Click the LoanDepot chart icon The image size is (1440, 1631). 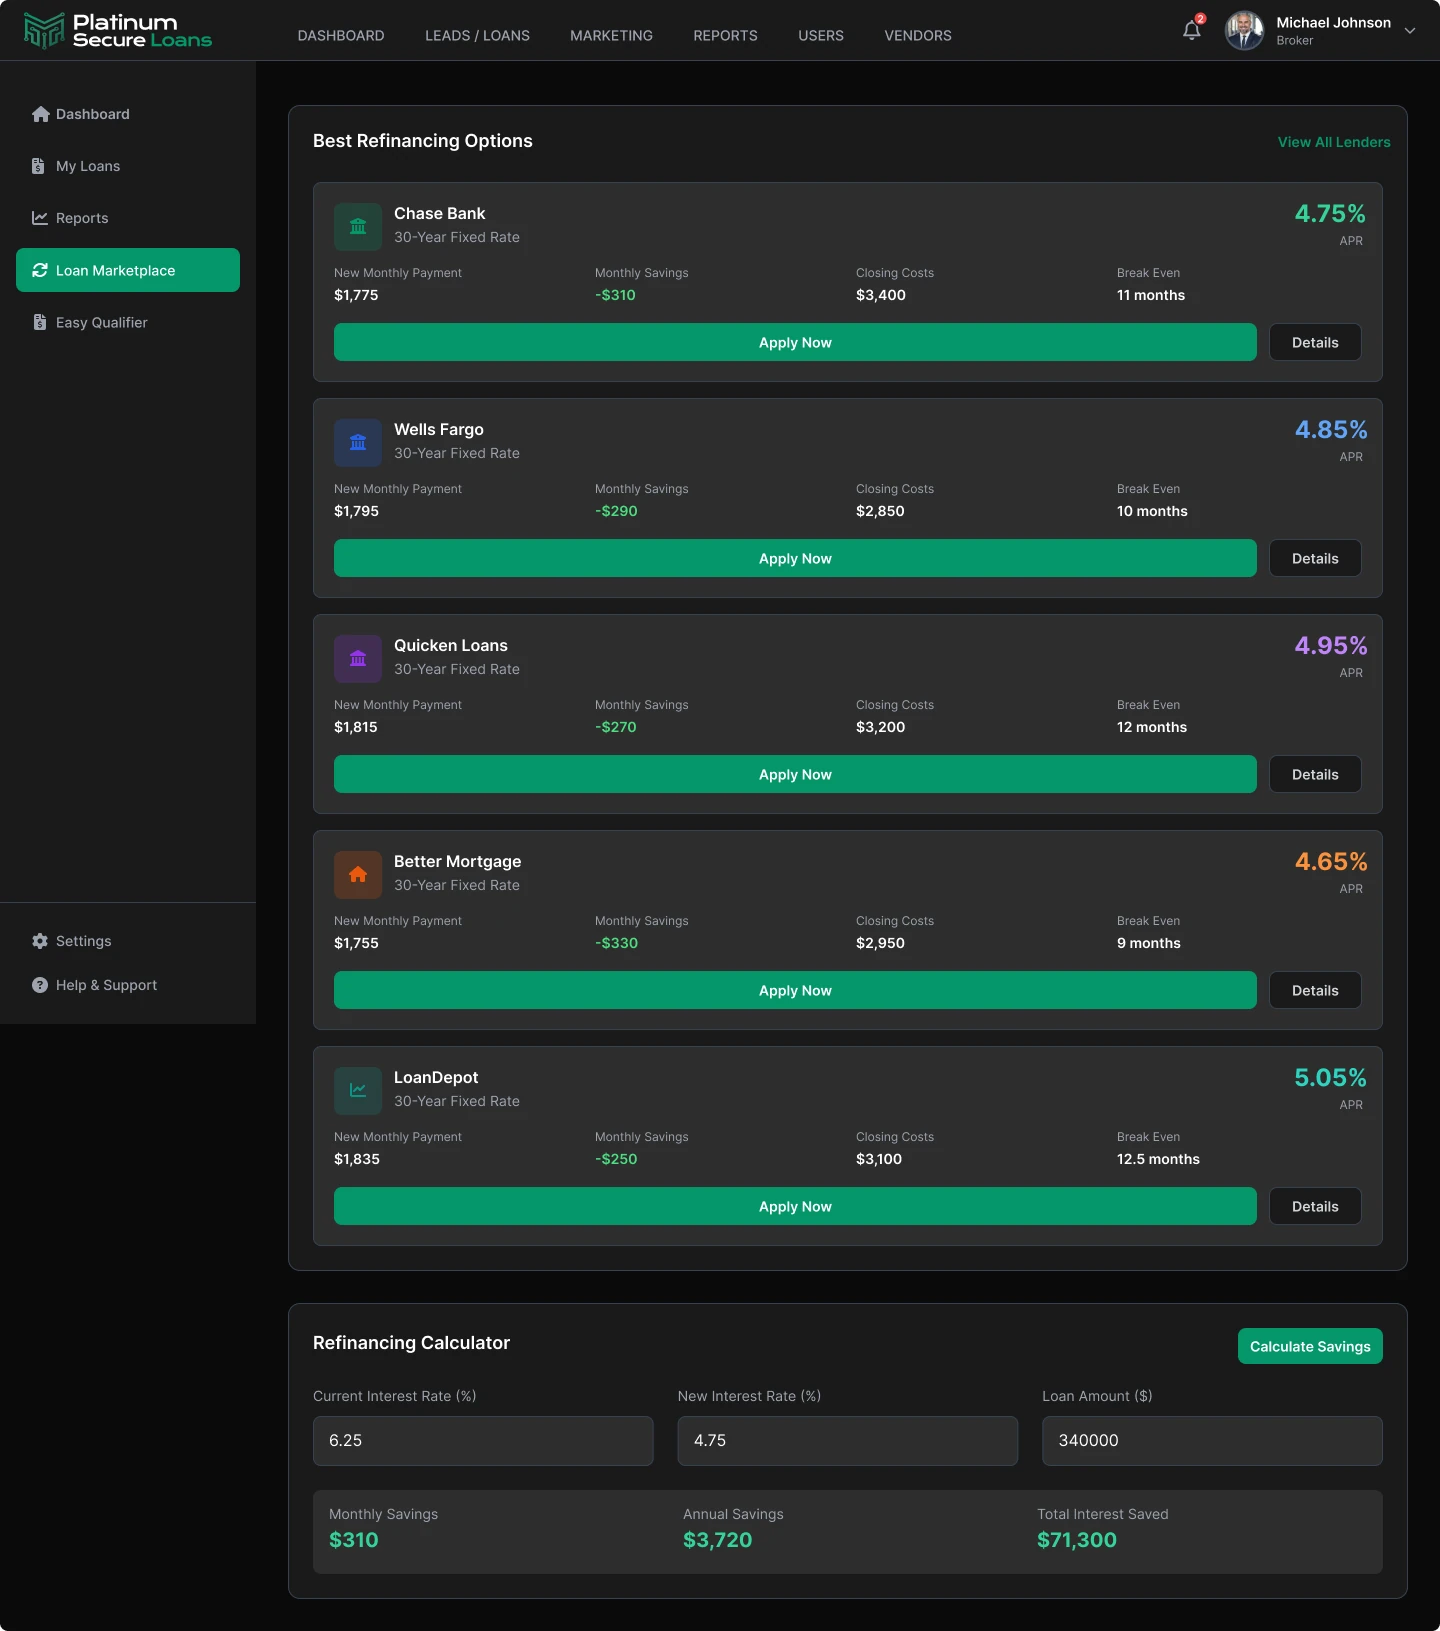(358, 1091)
